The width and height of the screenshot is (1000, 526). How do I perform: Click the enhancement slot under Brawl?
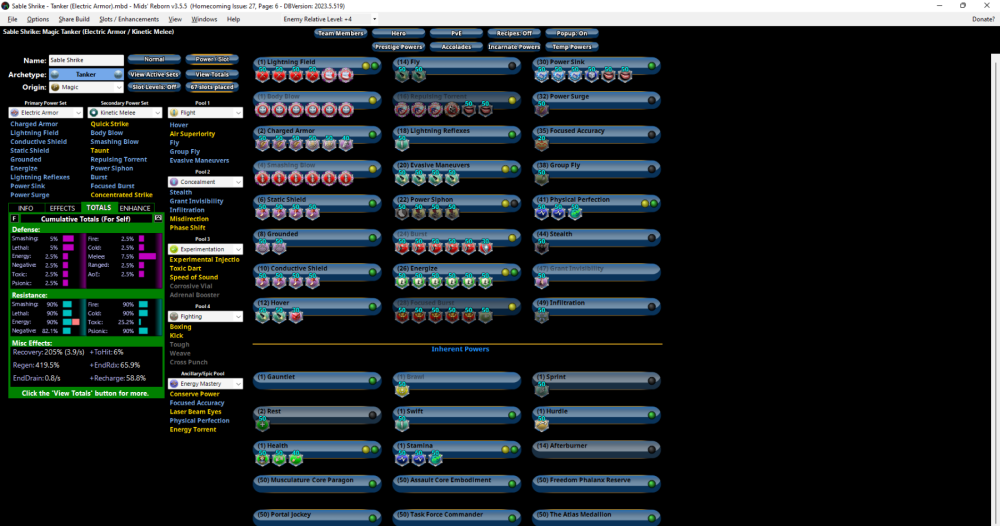point(402,390)
